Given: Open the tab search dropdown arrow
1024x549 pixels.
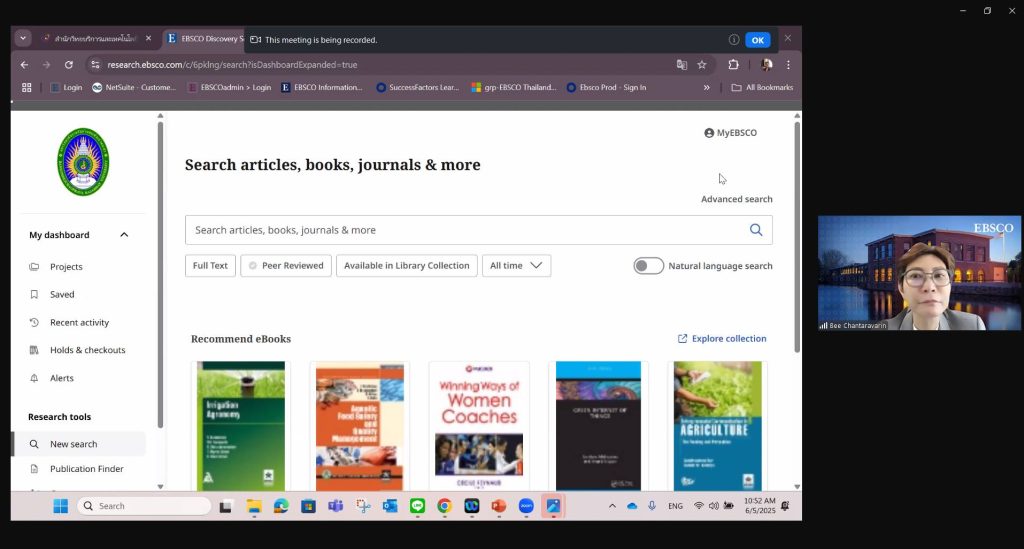Looking at the screenshot, I should tap(23, 39).
